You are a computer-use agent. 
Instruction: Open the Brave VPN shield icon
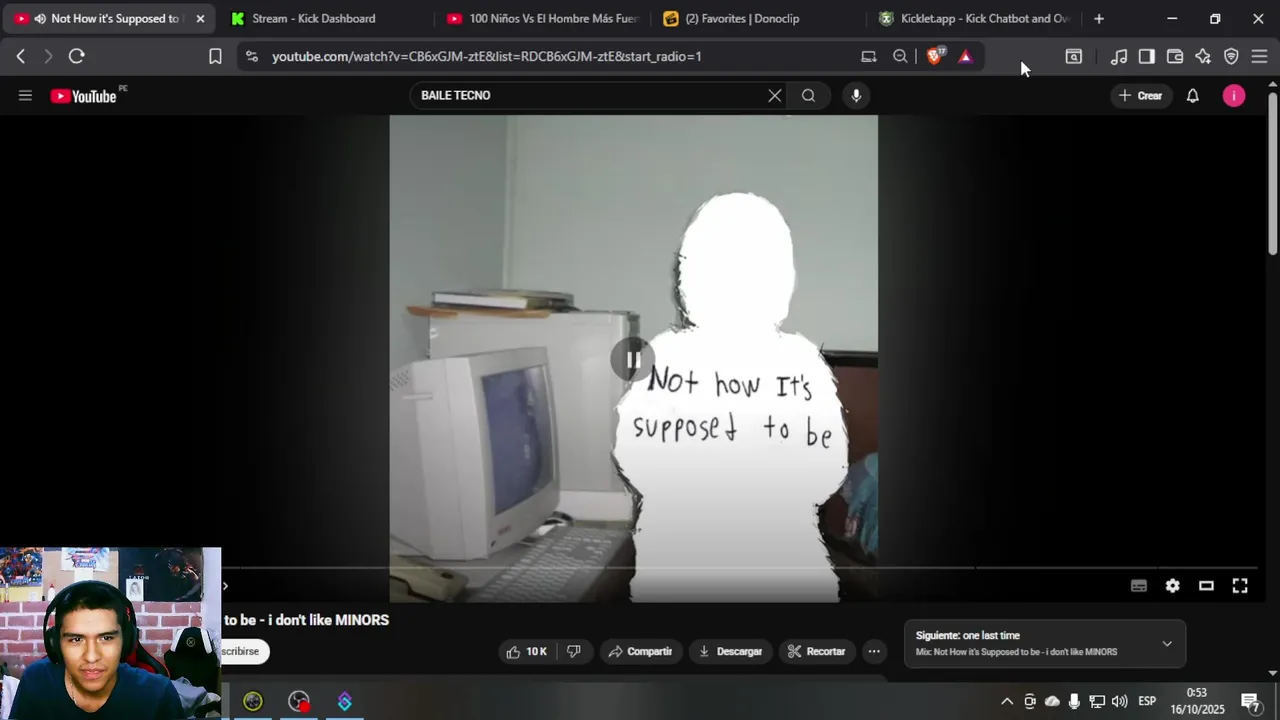coord(1231,57)
